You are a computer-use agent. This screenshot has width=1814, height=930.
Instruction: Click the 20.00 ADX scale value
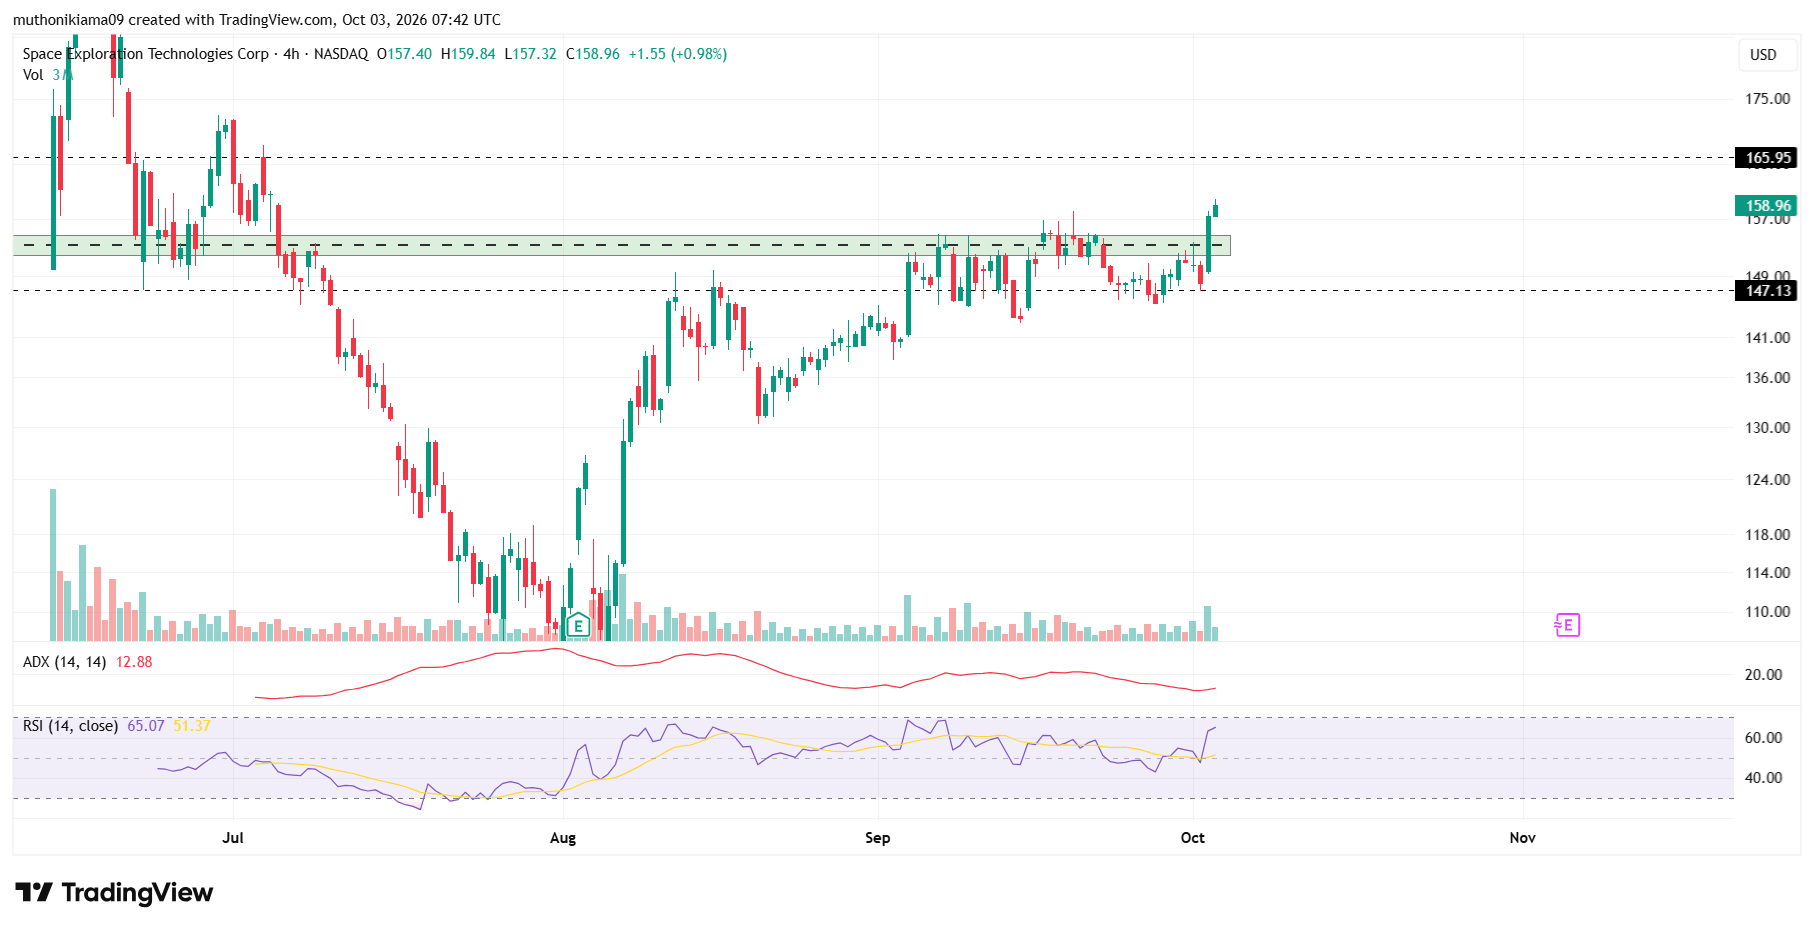click(x=1763, y=674)
